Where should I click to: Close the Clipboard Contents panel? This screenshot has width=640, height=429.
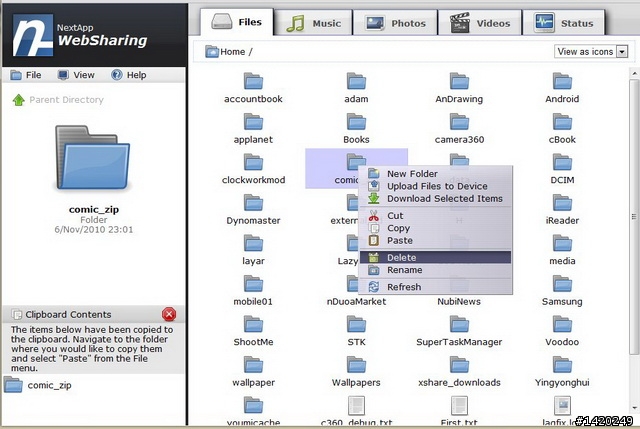[169, 314]
